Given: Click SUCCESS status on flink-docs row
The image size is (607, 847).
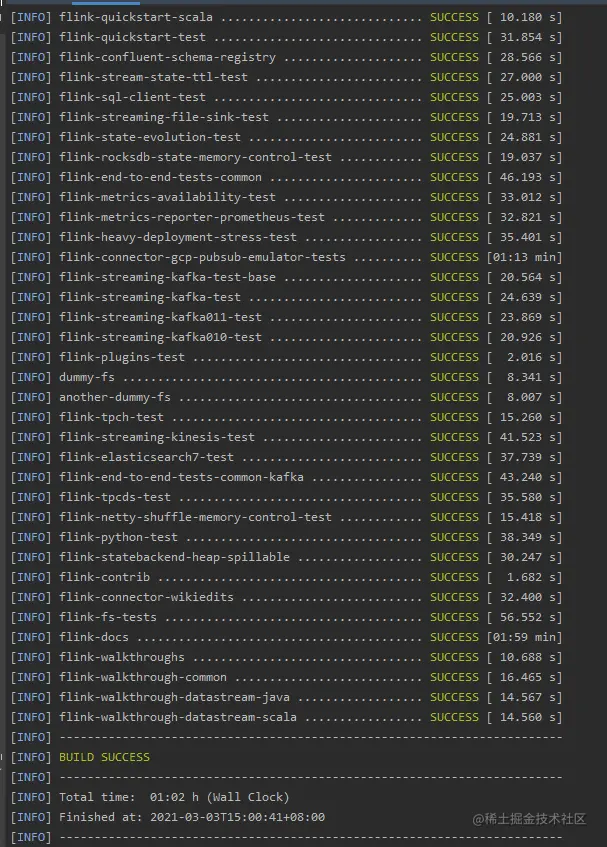Looking at the screenshot, I should pos(454,637).
